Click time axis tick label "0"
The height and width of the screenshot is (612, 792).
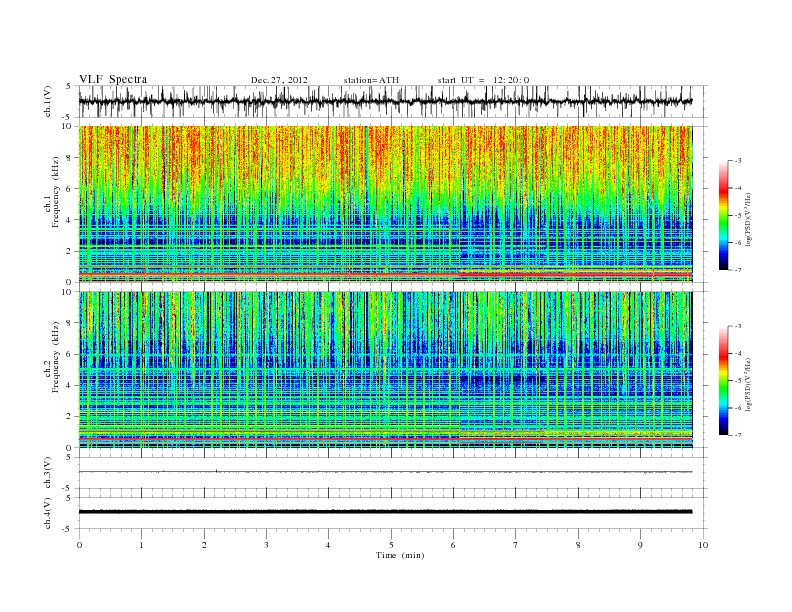79,545
